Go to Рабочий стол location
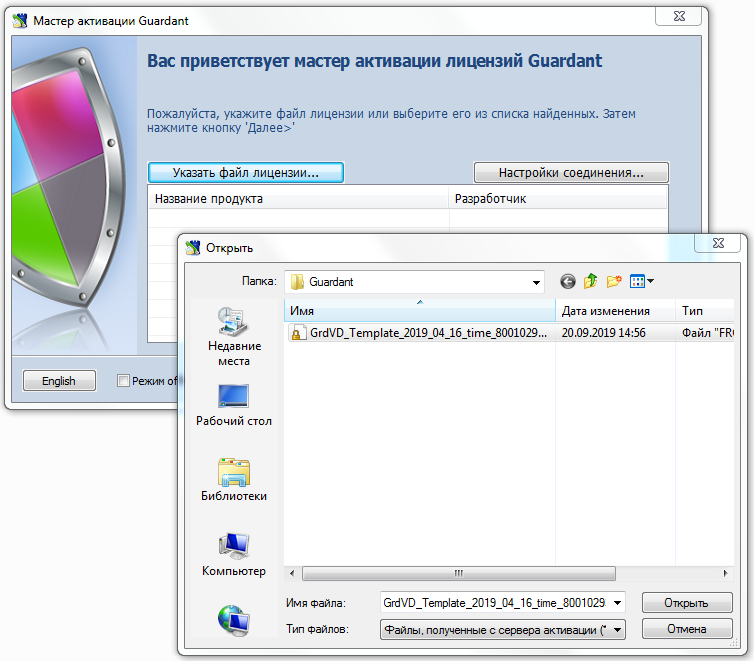This screenshot has width=754, height=661. tap(234, 404)
